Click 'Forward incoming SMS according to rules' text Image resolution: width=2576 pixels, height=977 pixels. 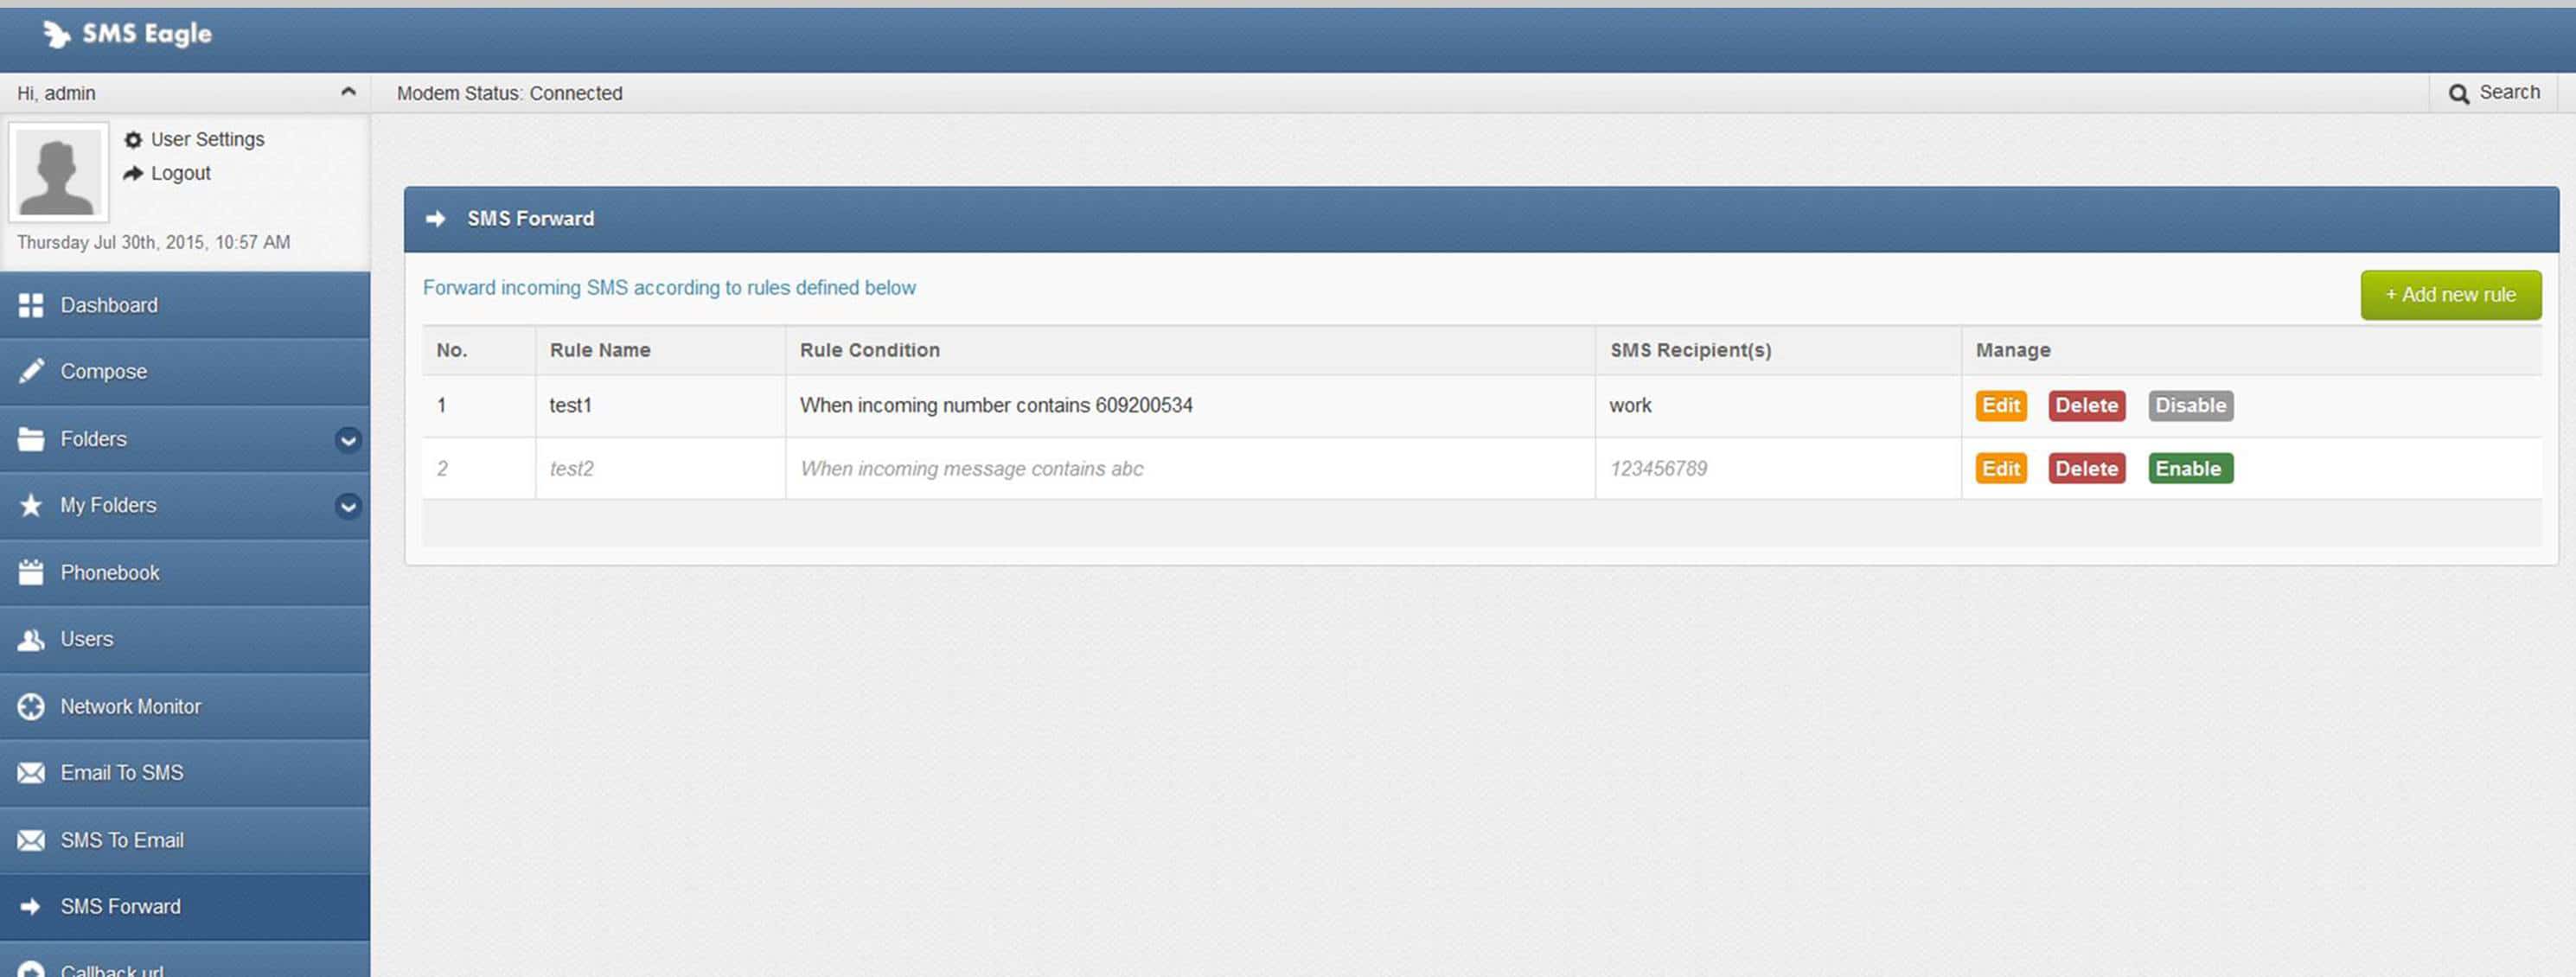pos(669,288)
